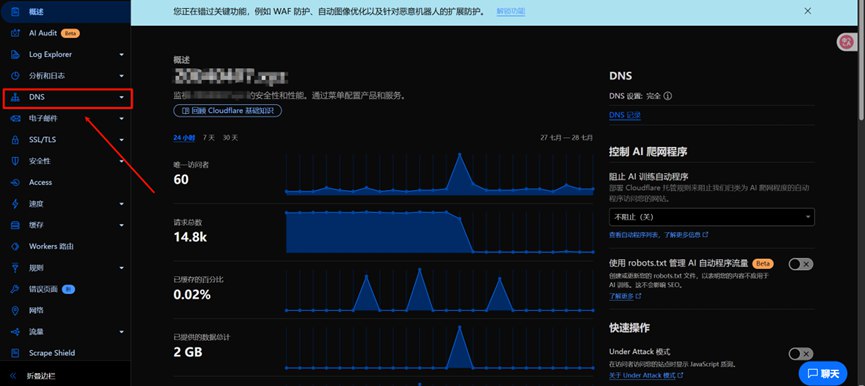Click the 错误页面 wrench icon

(16, 289)
